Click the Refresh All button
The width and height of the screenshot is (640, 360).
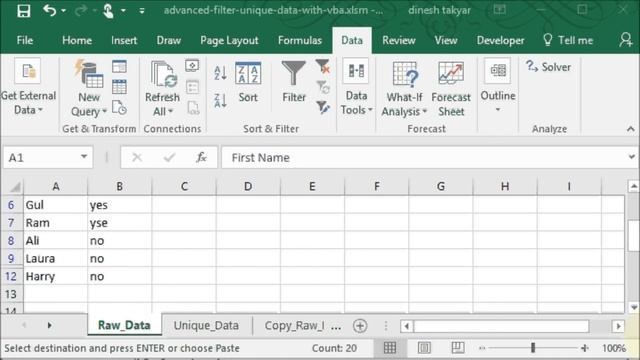tap(162, 89)
